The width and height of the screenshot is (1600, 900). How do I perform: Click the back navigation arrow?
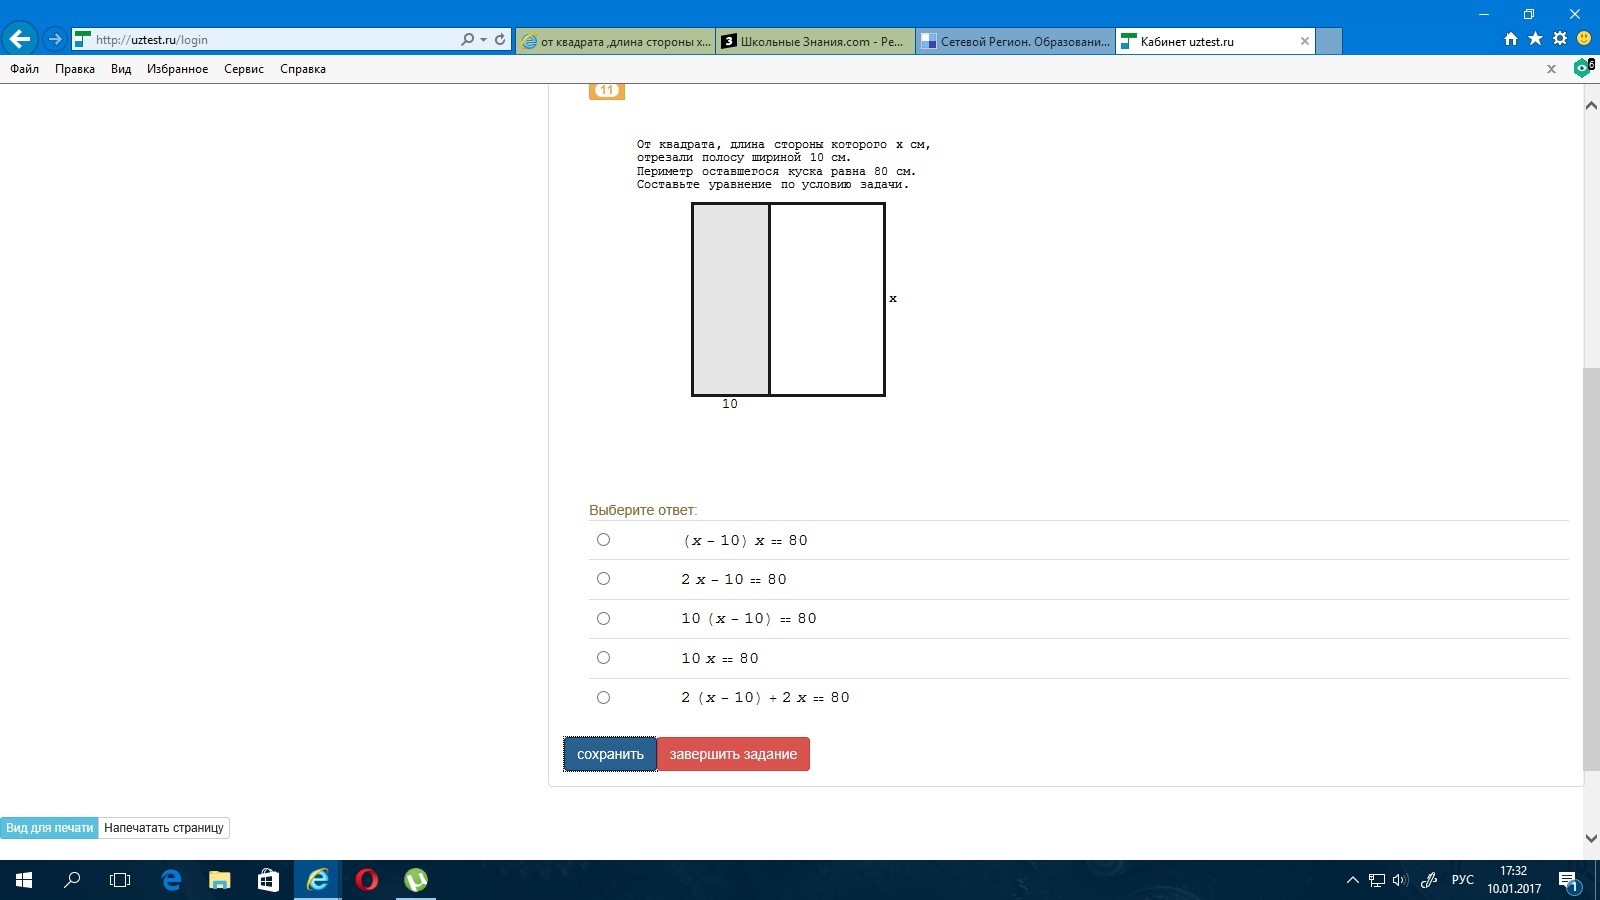(x=18, y=38)
